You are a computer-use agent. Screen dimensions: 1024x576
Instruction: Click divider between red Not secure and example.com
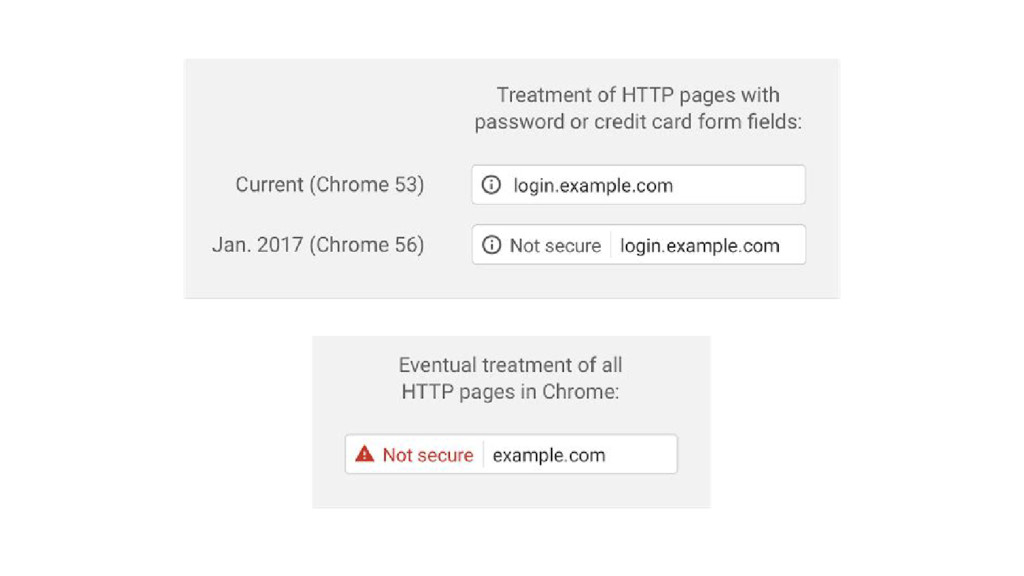coord(483,455)
